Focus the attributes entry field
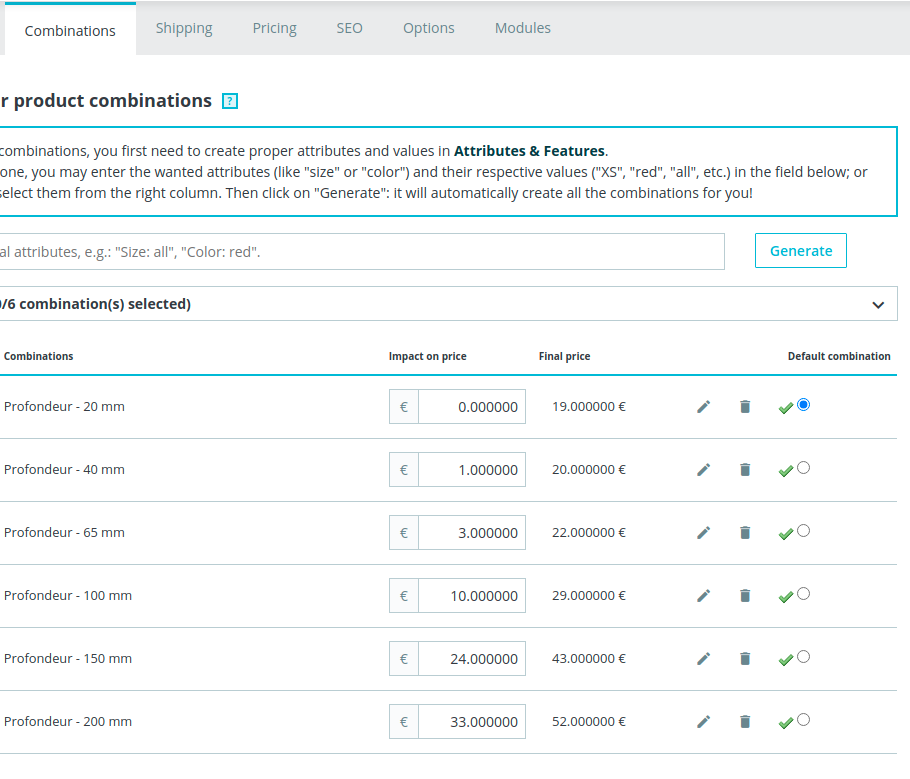The height and width of the screenshot is (779, 910). pyautogui.click(x=360, y=252)
